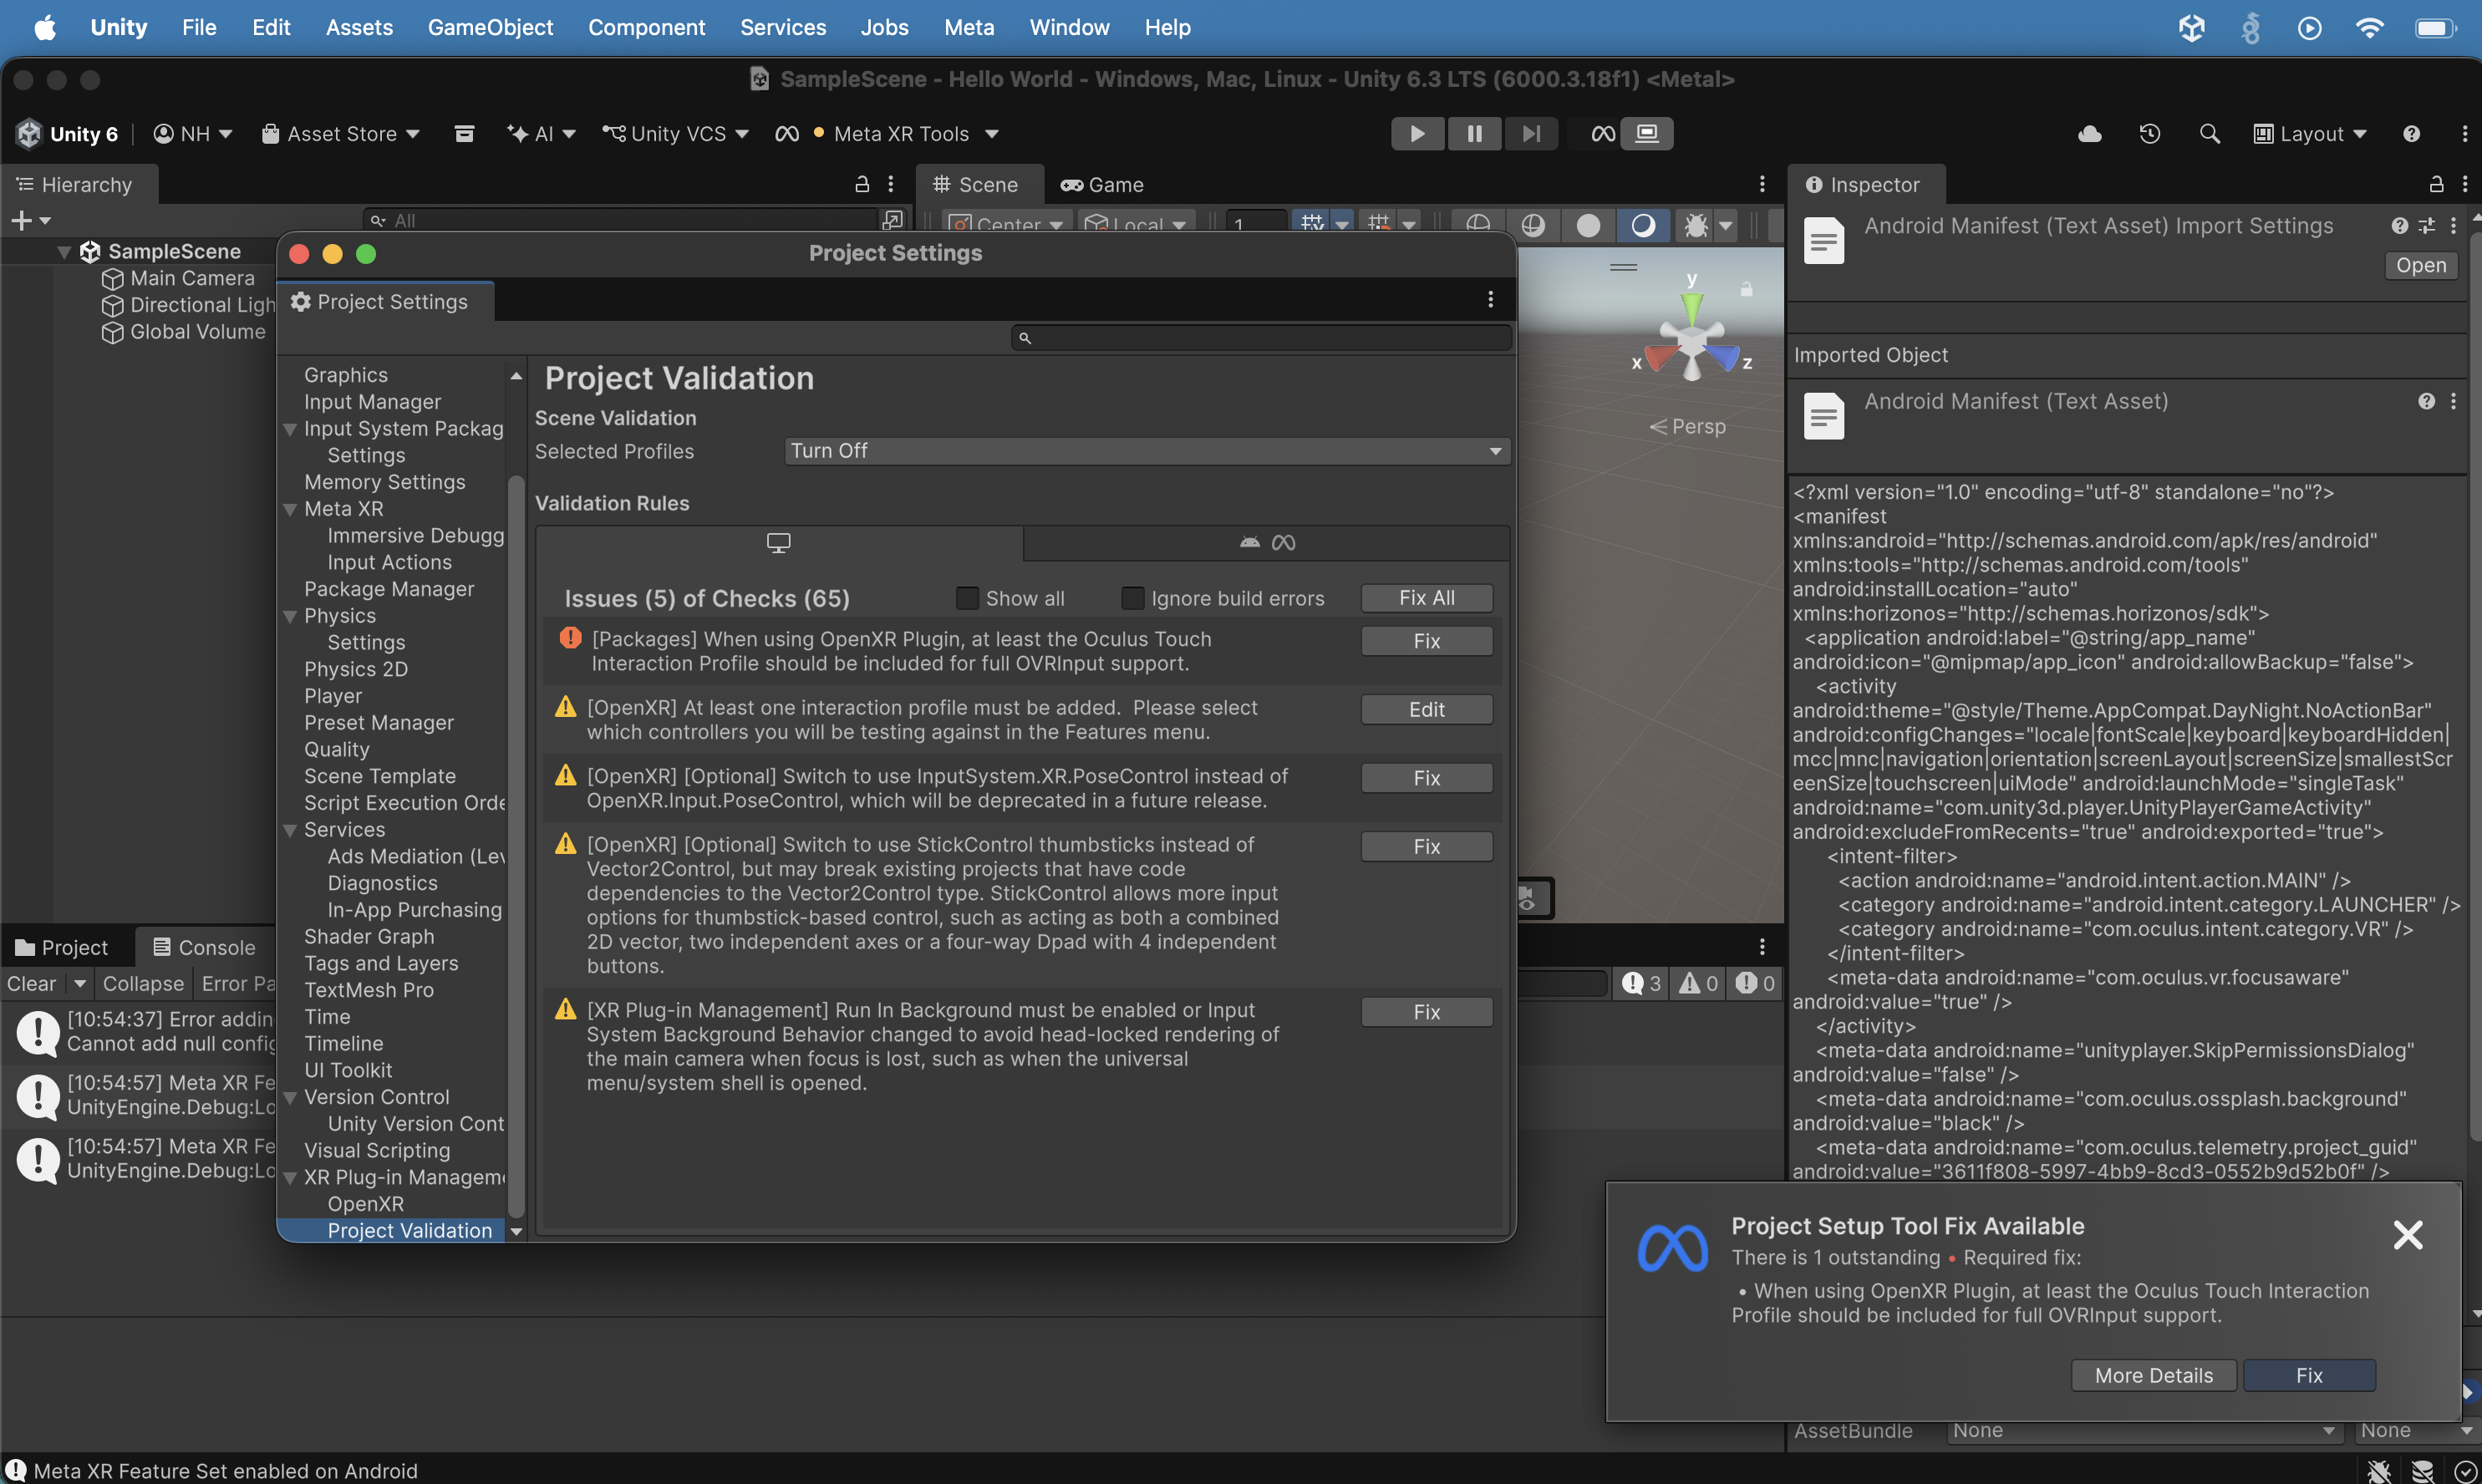Open the Component menu
The height and width of the screenshot is (1484, 2482).
[x=646, y=28]
